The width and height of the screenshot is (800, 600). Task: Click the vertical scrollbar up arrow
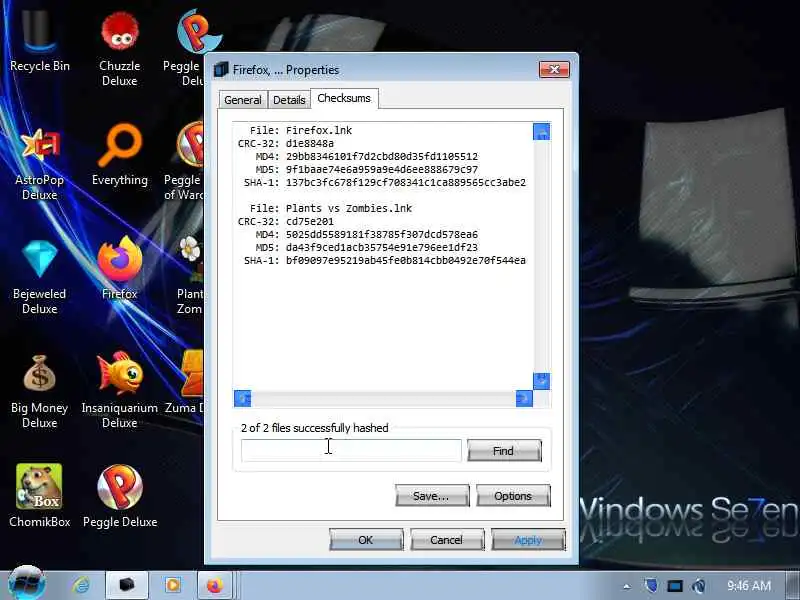(541, 132)
